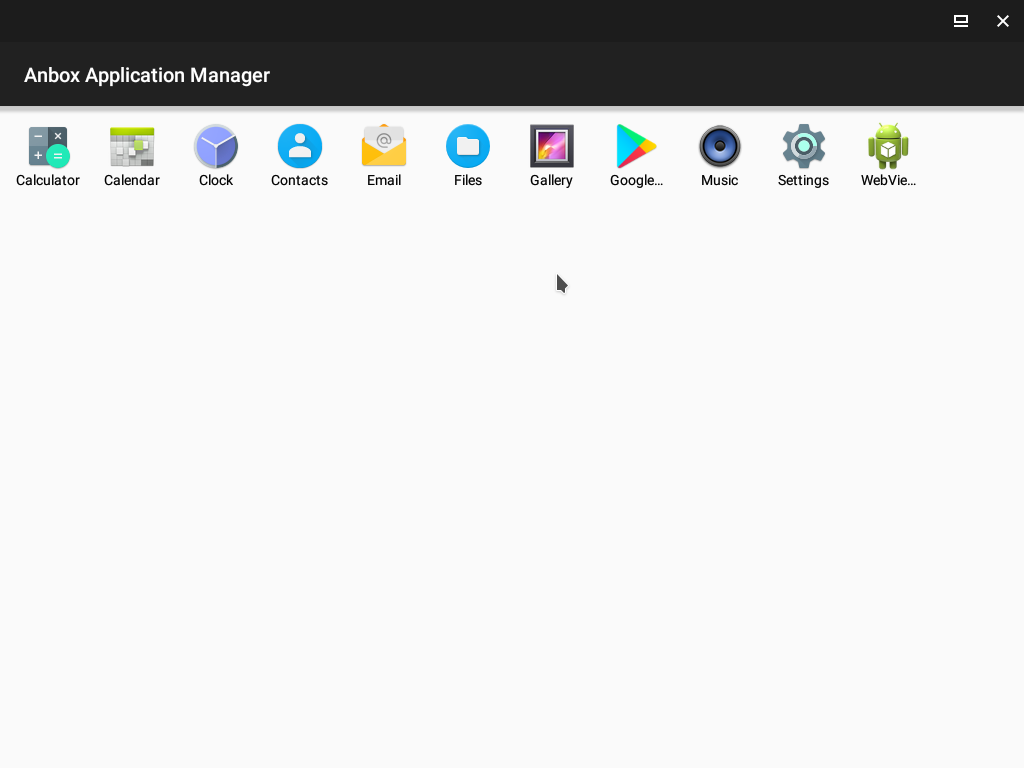
Task: Click the "Gallery" text label
Action: point(552,181)
